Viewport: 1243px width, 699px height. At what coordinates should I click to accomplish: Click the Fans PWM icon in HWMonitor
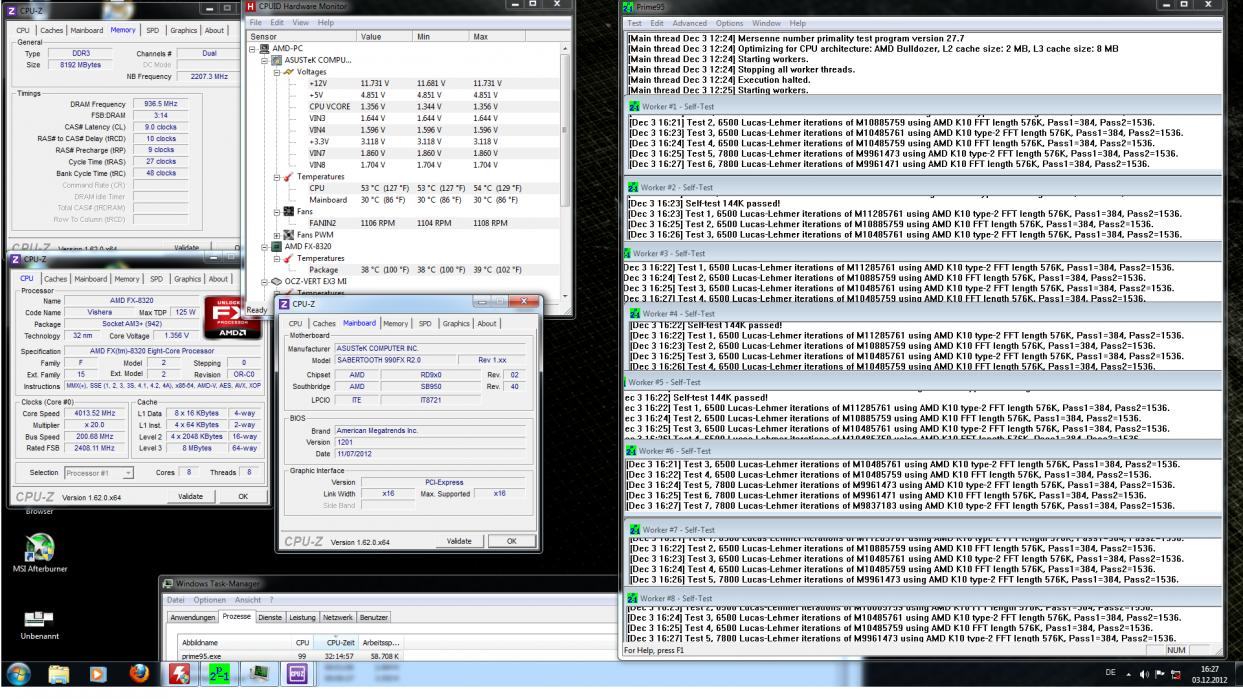(x=289, y=234)
